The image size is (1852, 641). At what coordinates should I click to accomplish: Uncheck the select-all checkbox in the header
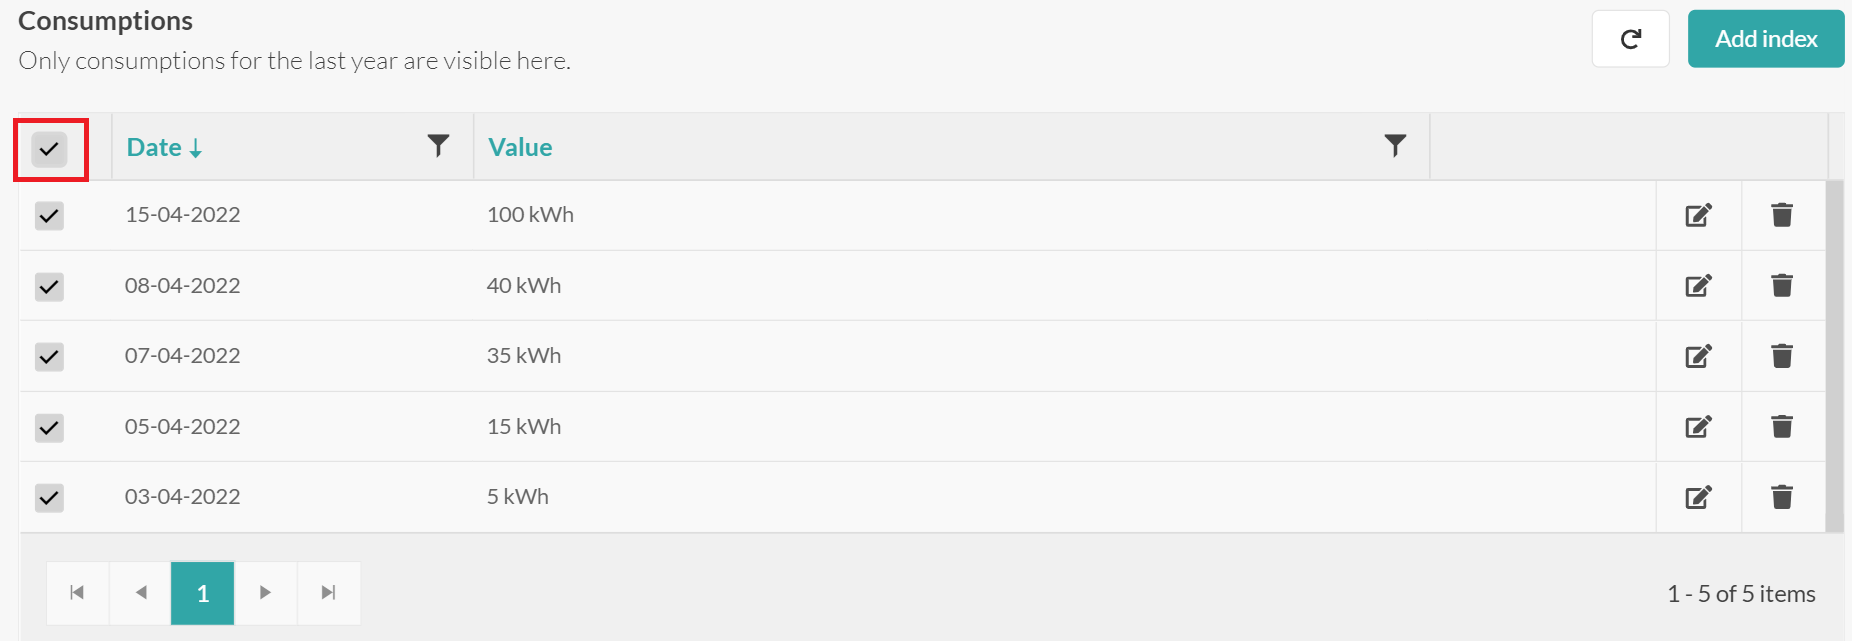[50, 149]
